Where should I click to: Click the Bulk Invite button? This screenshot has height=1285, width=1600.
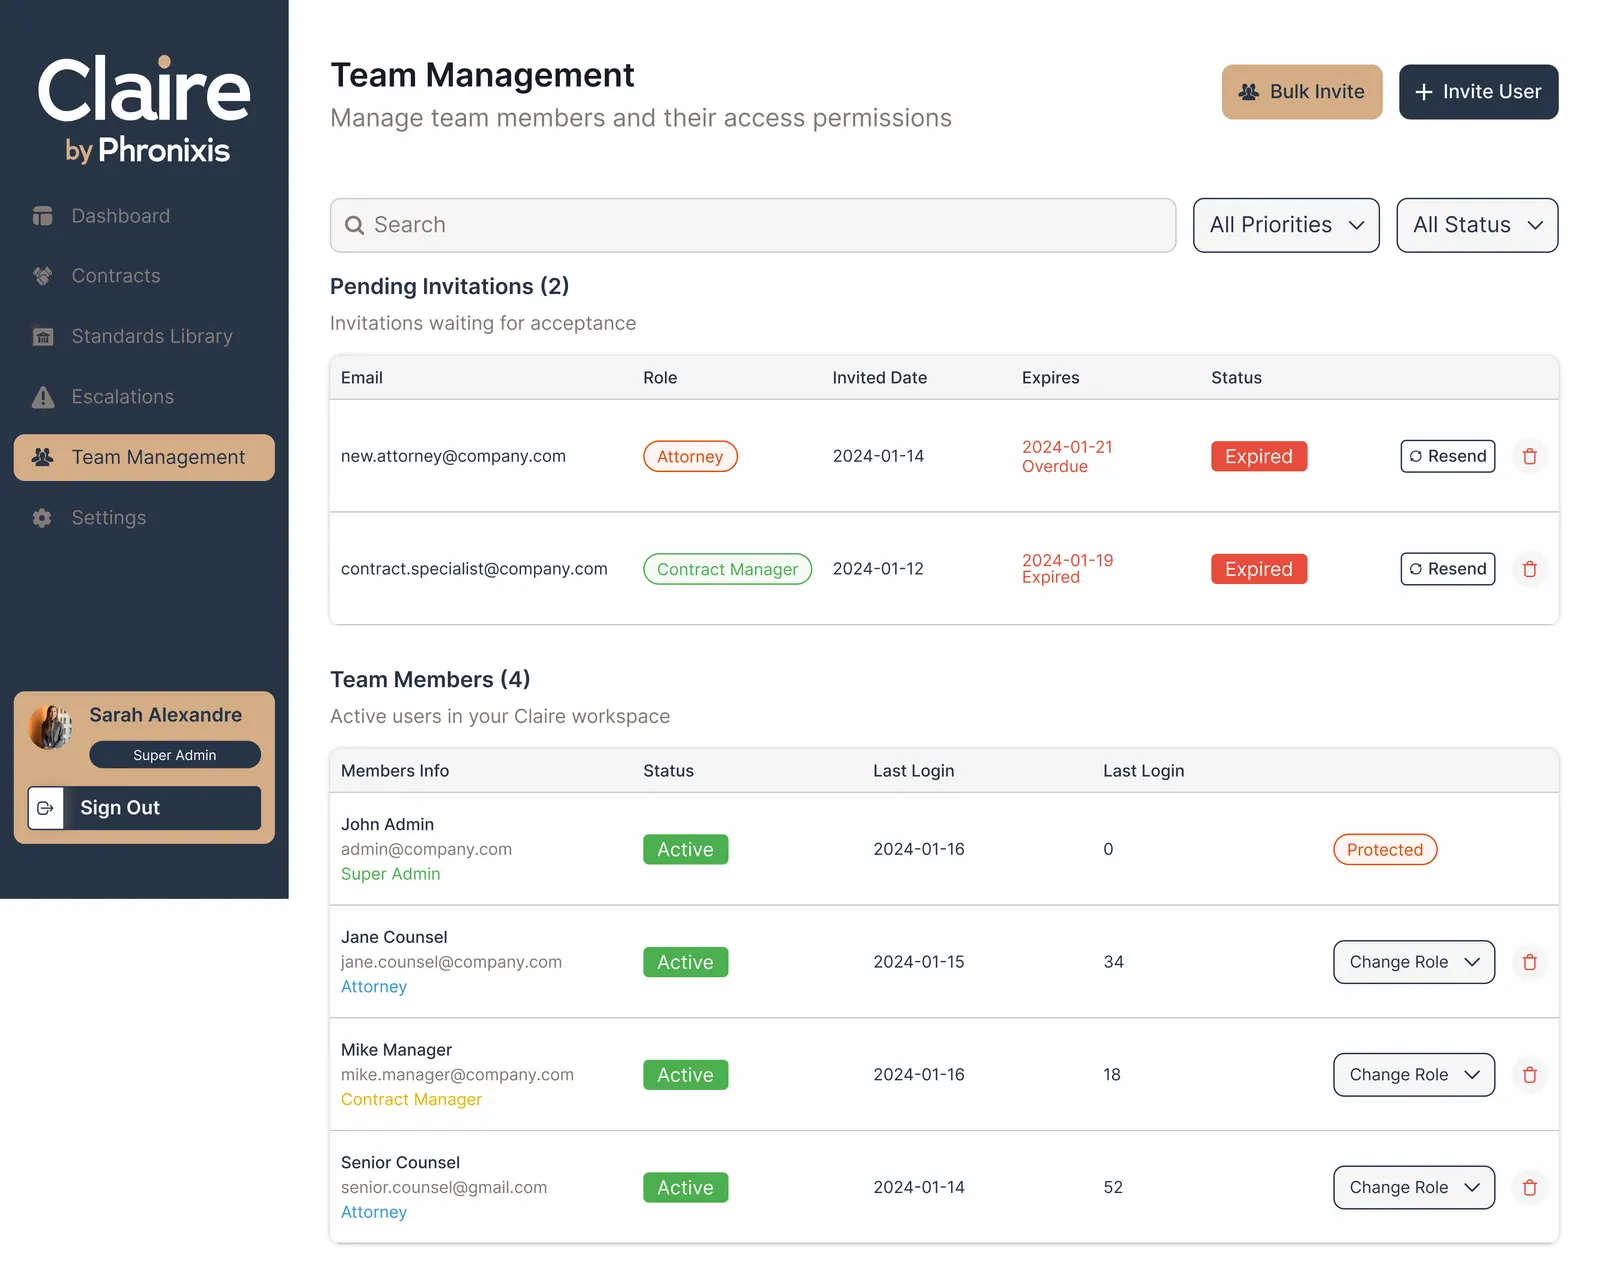pos(1302,92)
